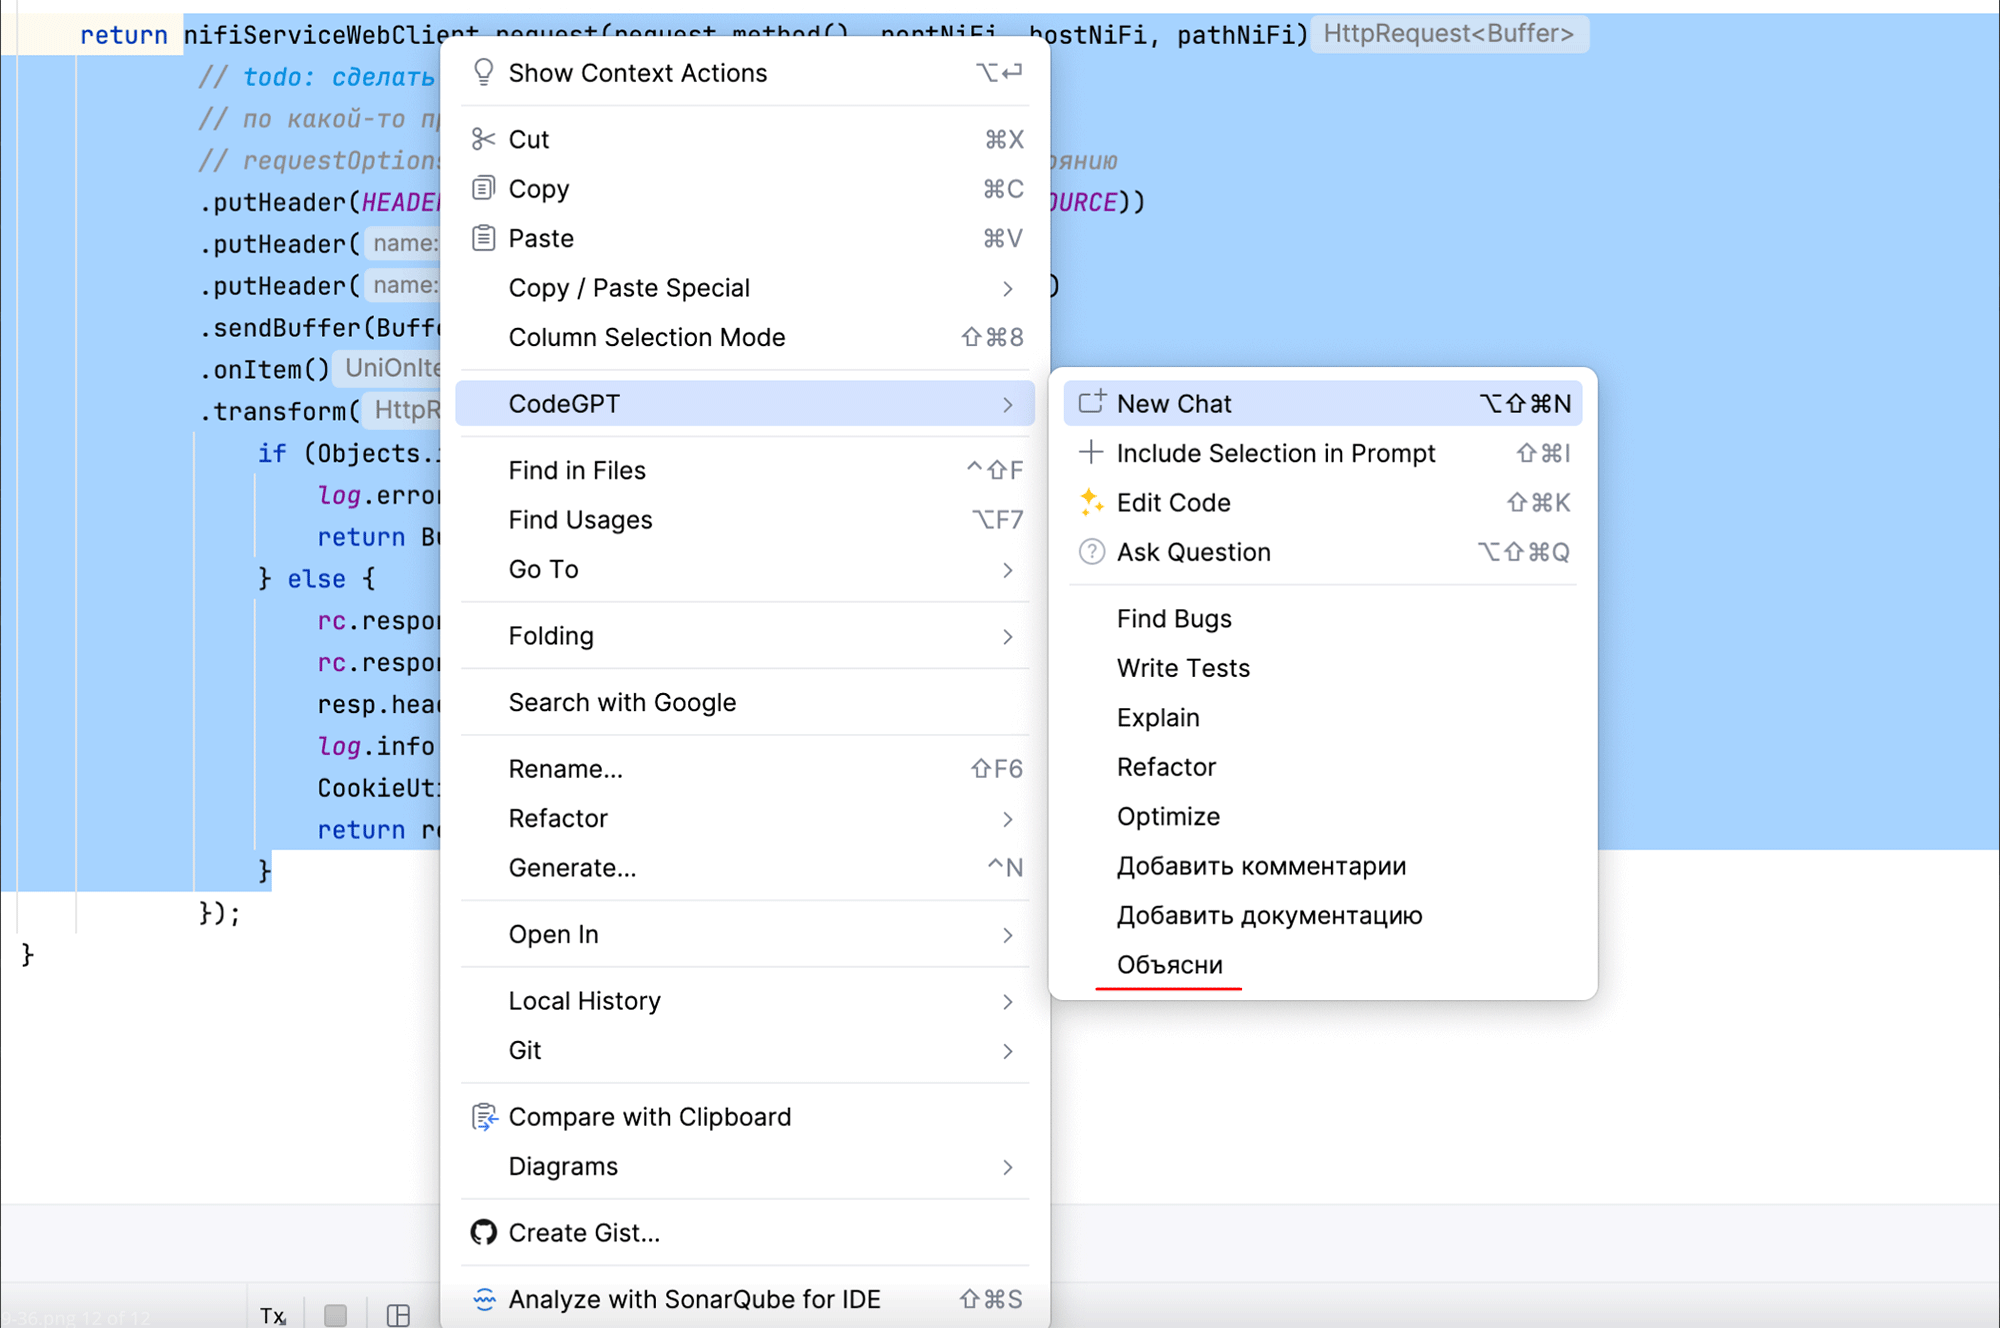Click the GitHub icon for Create Gist

pos(484,1232)
